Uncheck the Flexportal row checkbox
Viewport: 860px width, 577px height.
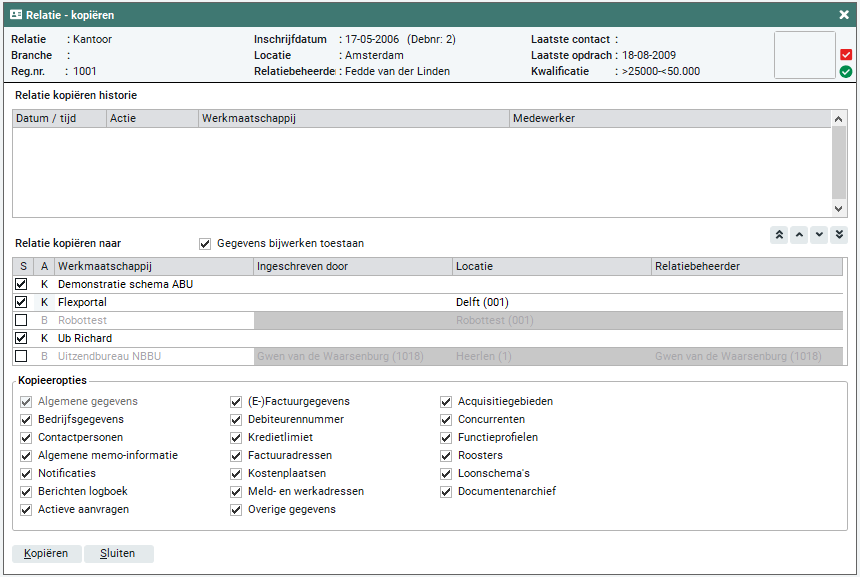pos(21,302)
